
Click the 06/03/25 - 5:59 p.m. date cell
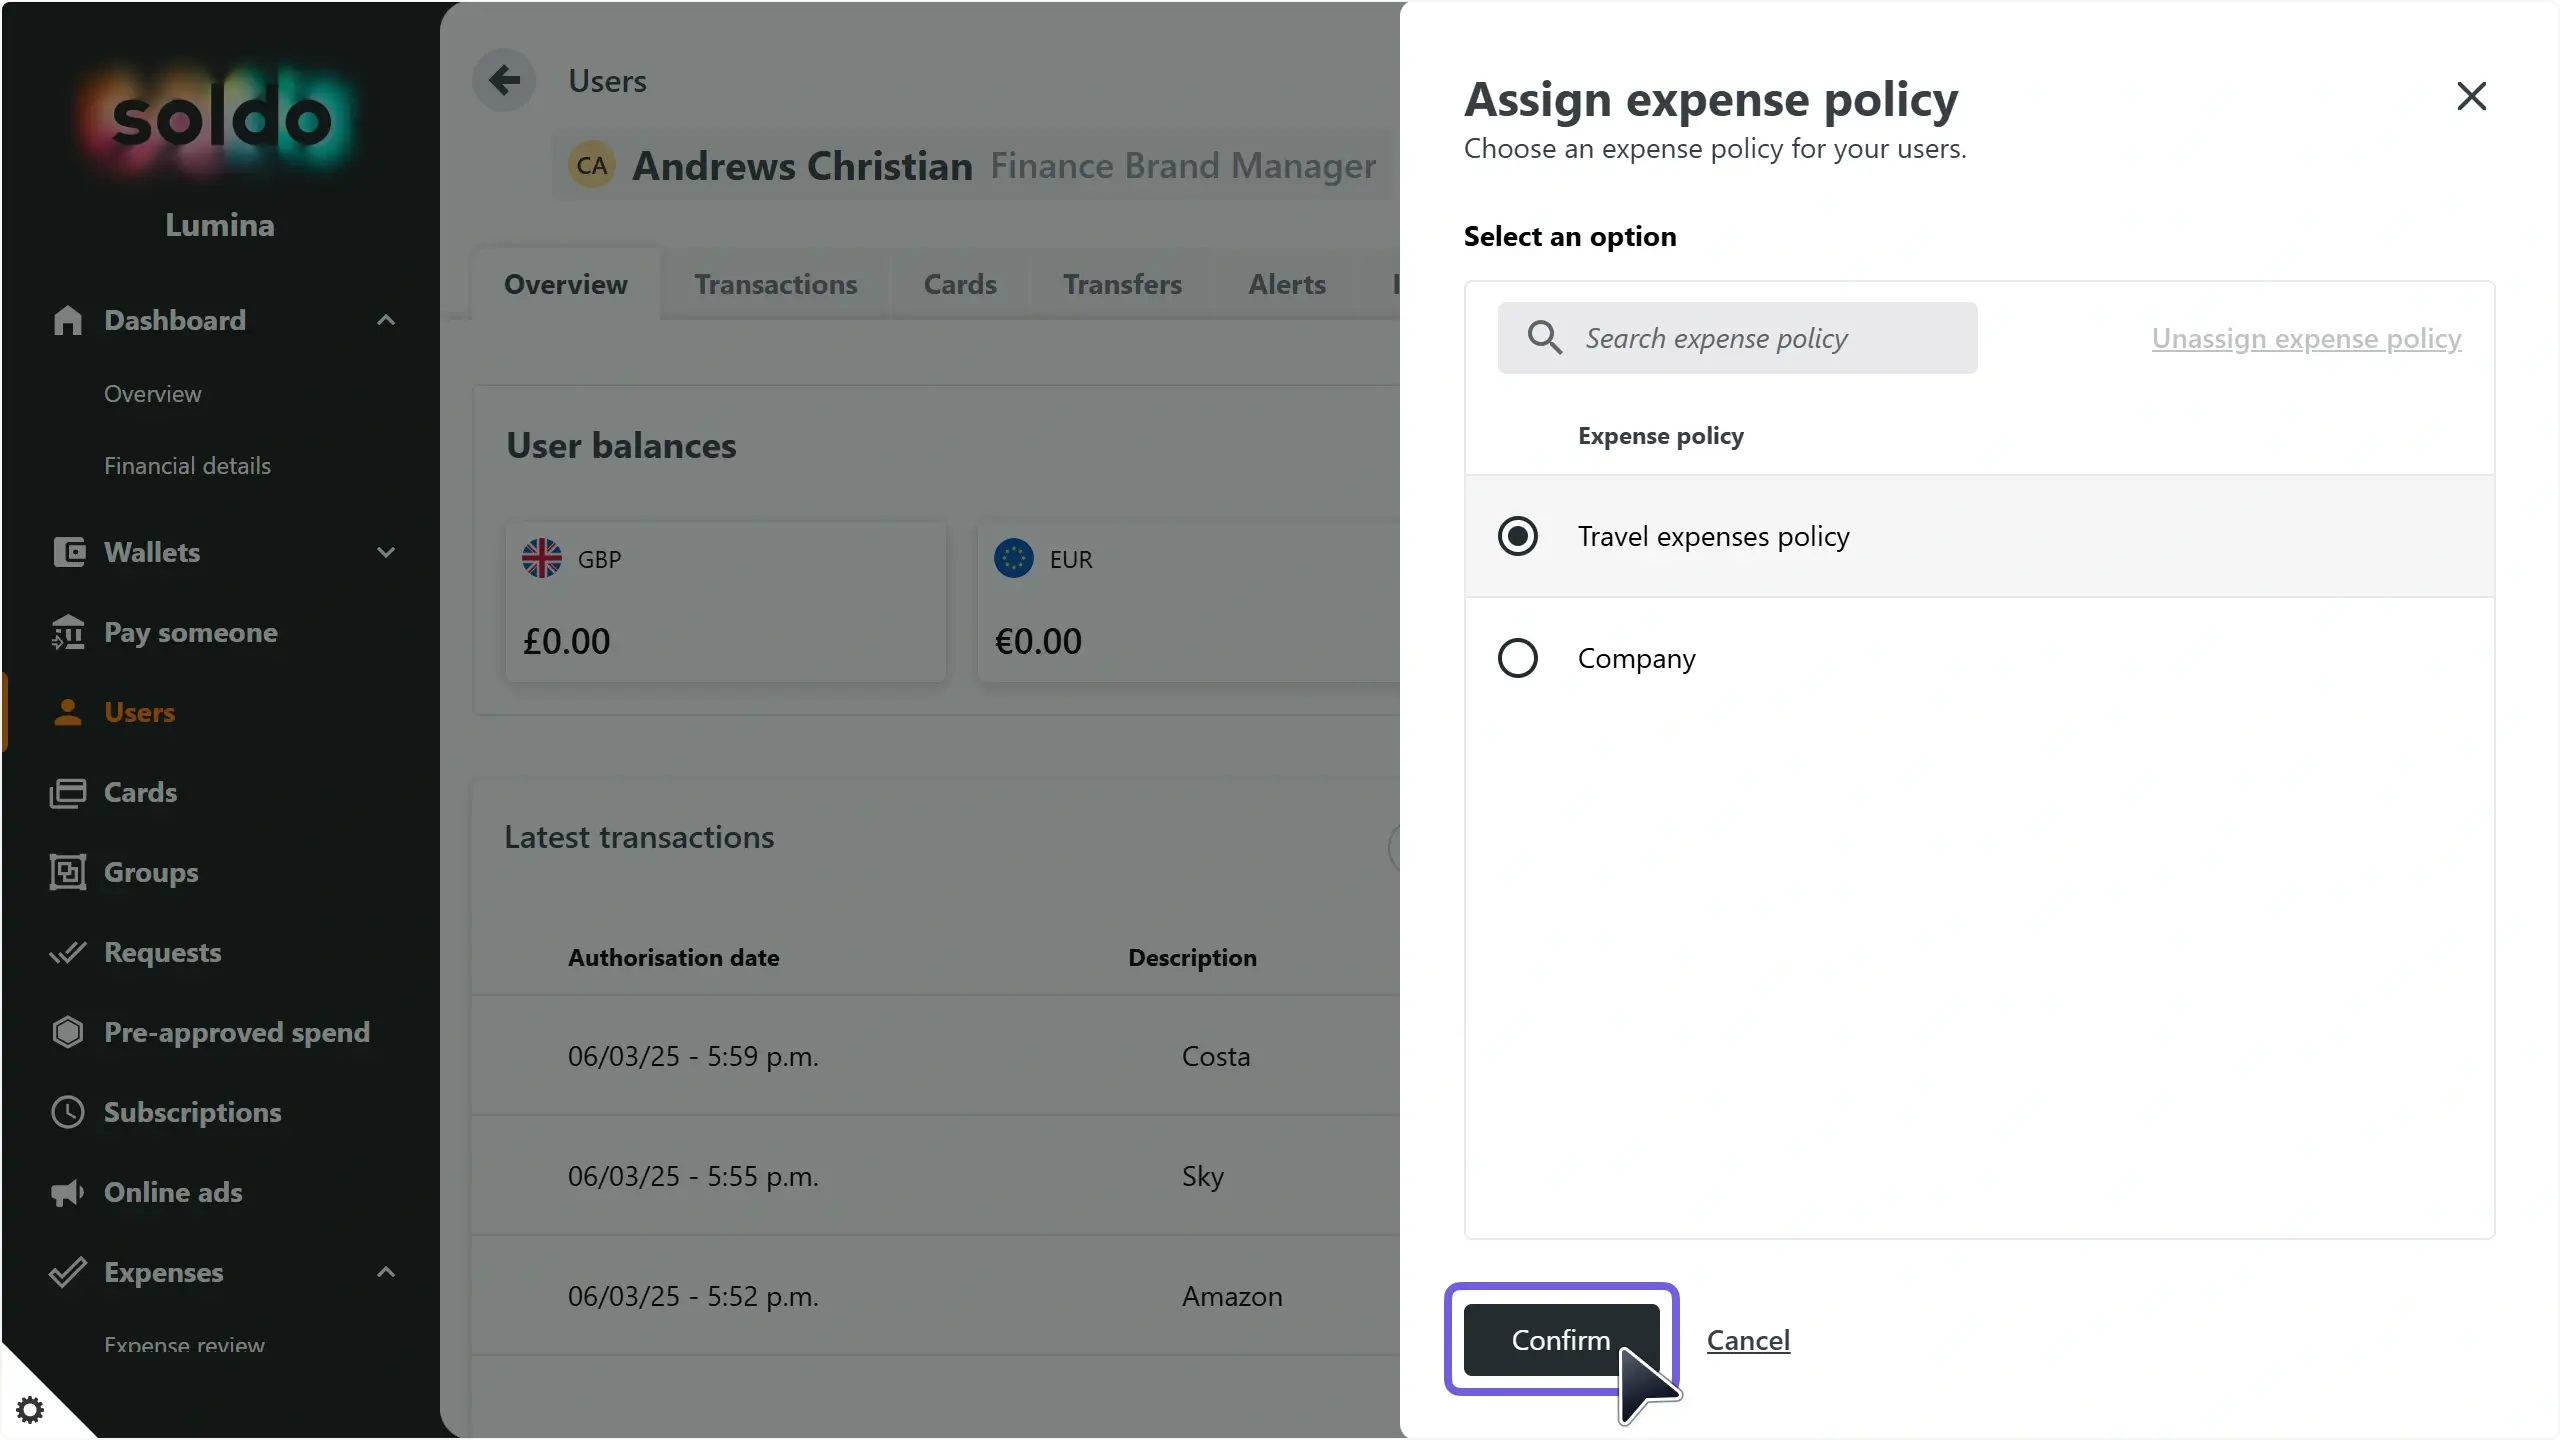693,1056
